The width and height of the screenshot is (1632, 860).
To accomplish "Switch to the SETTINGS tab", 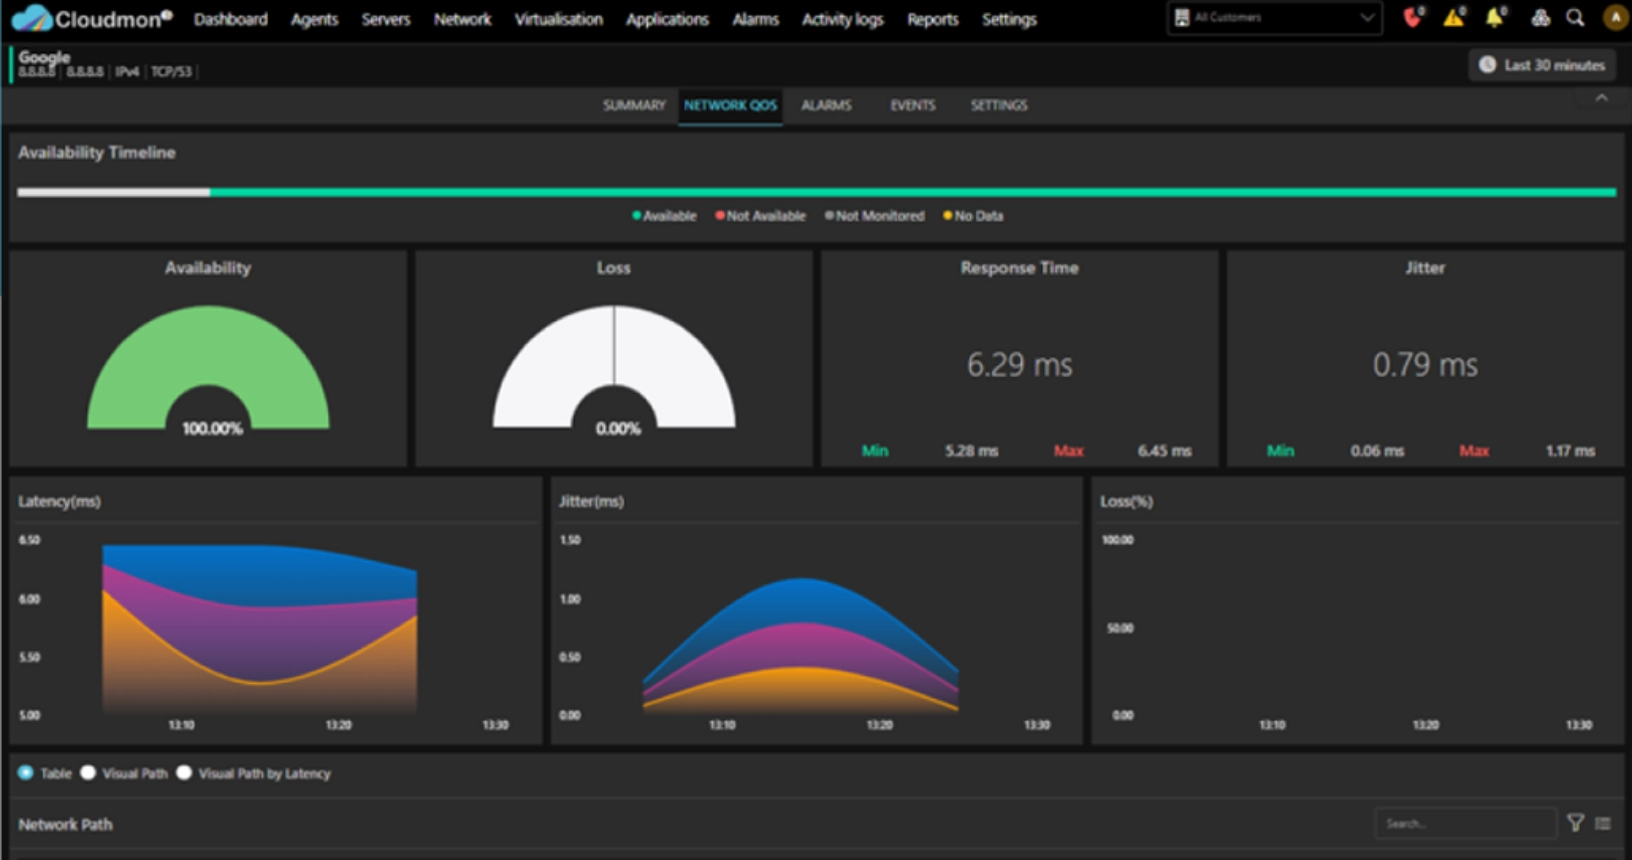I will tap(999, 105).
